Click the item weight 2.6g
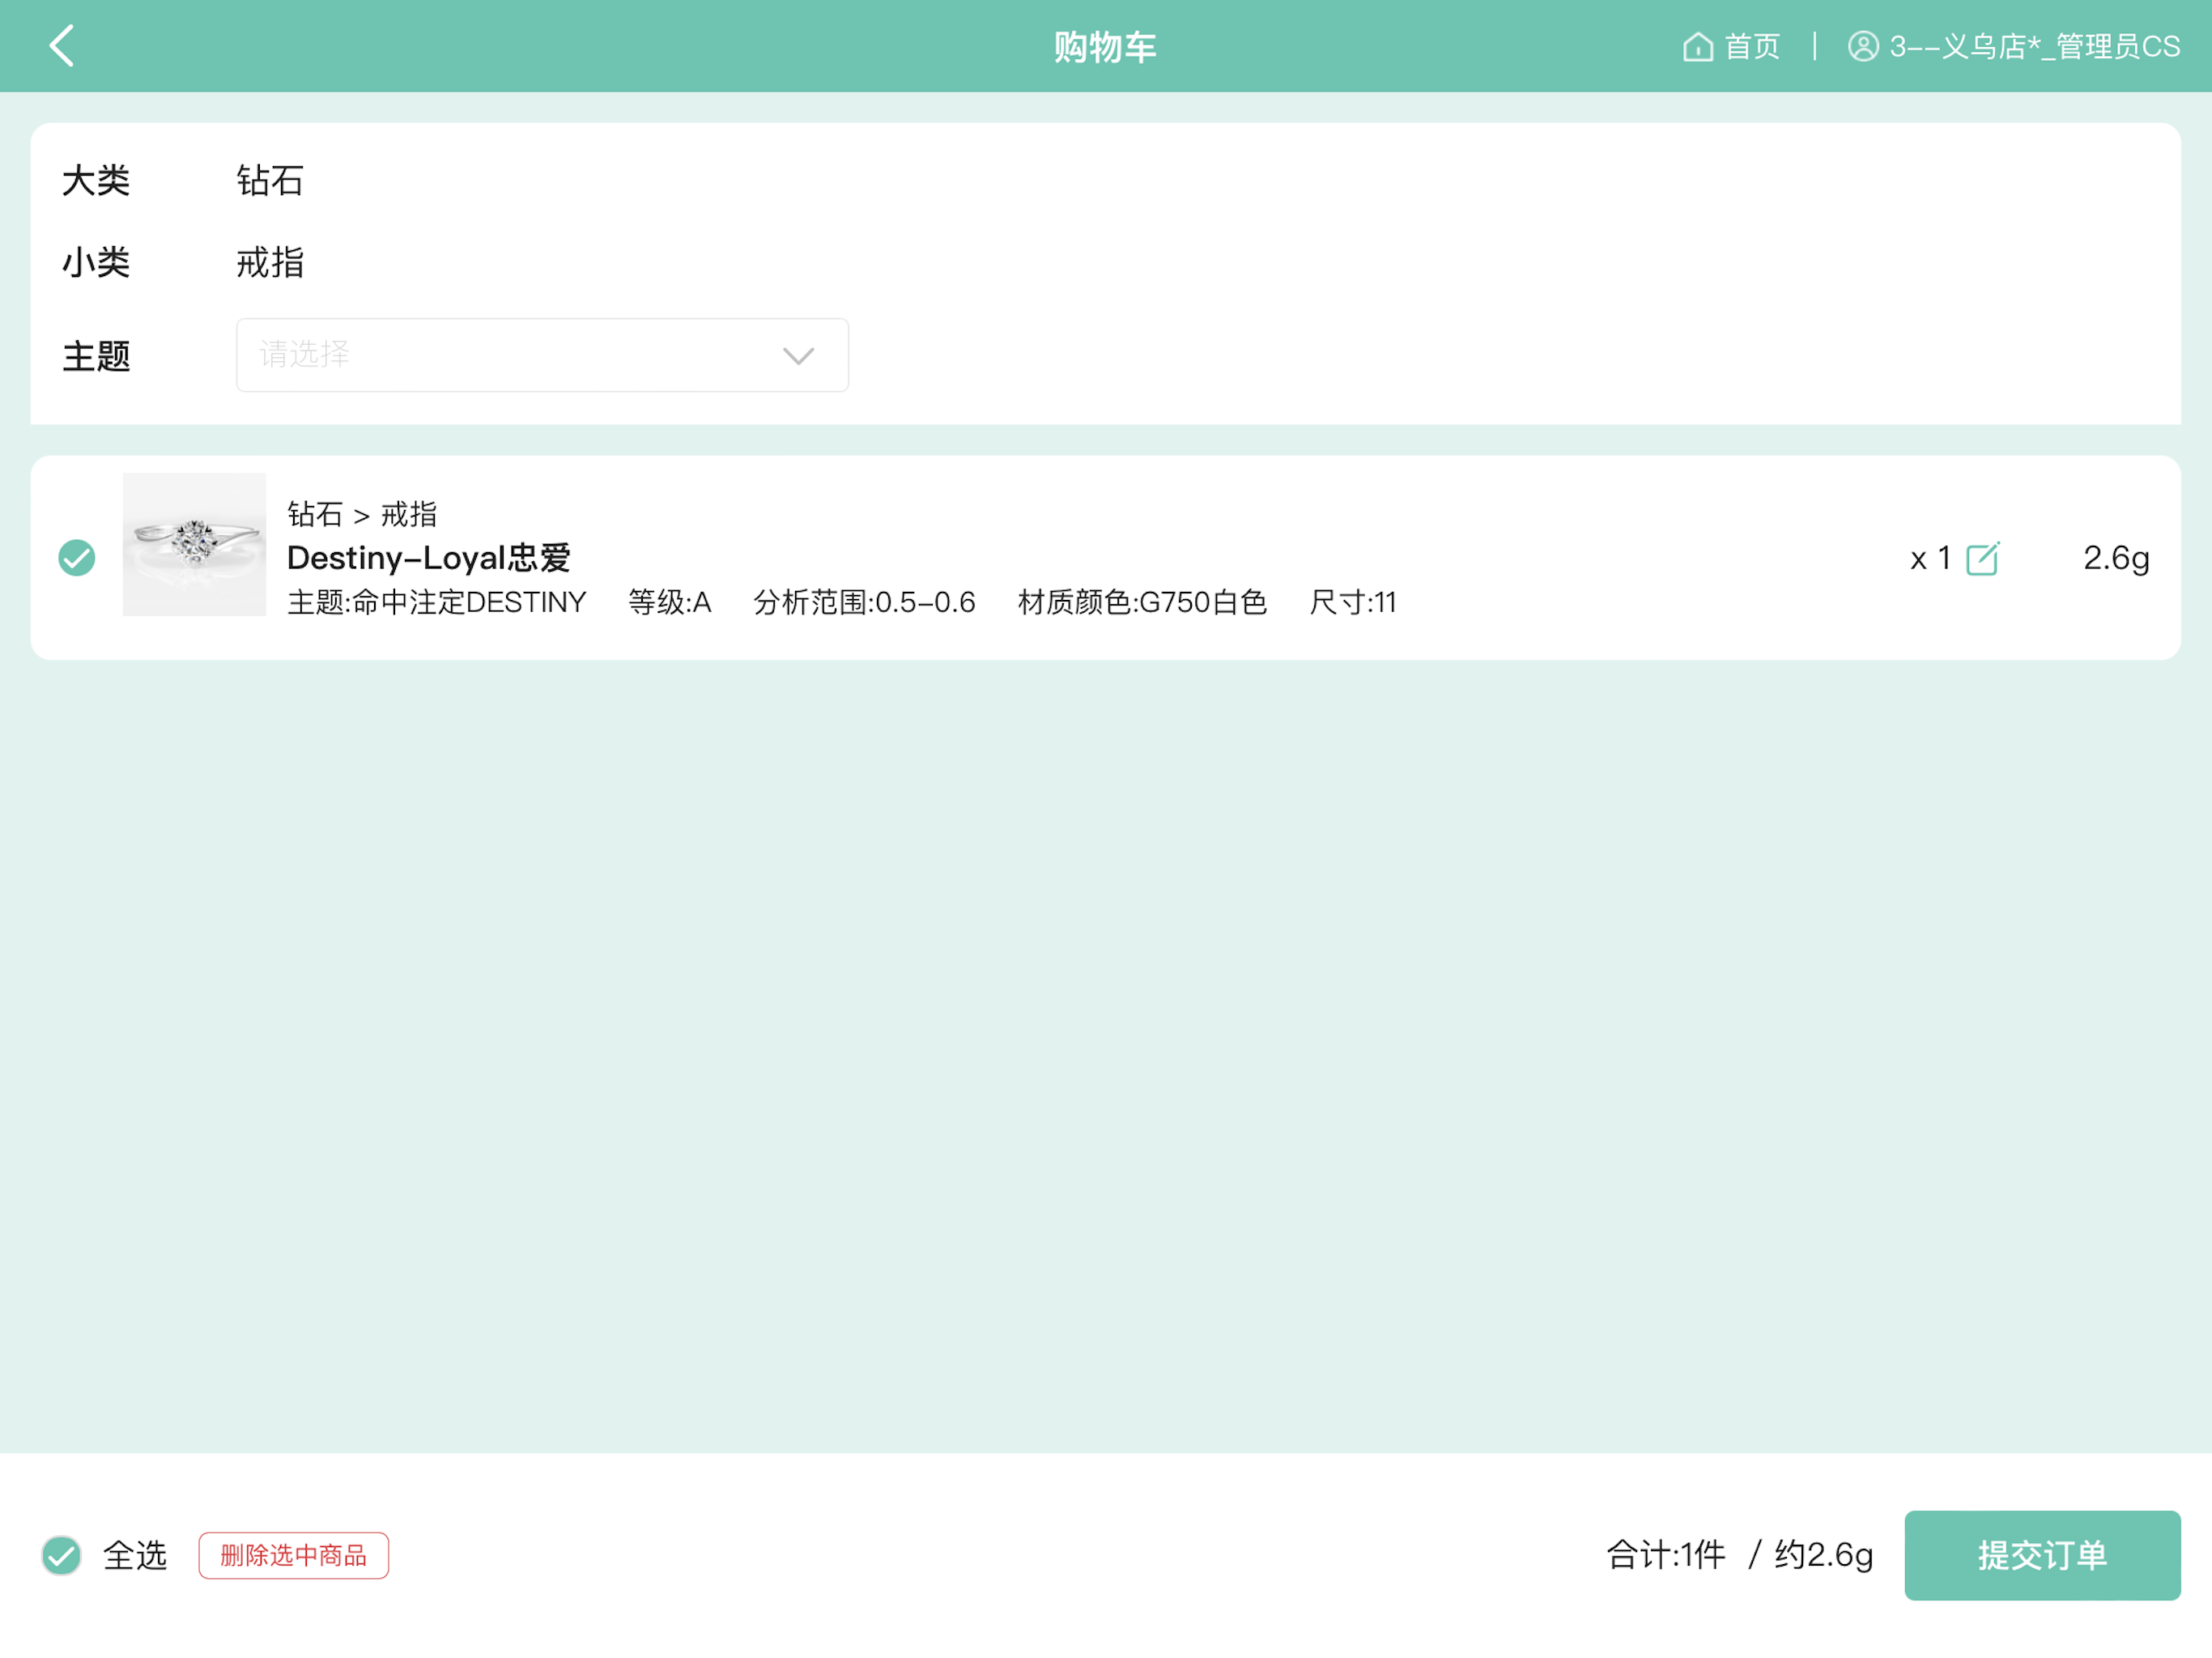Viewport: 2212px width, 1658px height. [2116, 558]
